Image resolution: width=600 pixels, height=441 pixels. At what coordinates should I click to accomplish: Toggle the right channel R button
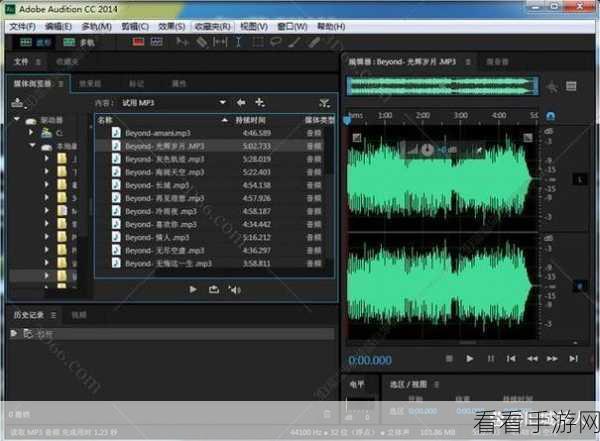click(580, 286)
